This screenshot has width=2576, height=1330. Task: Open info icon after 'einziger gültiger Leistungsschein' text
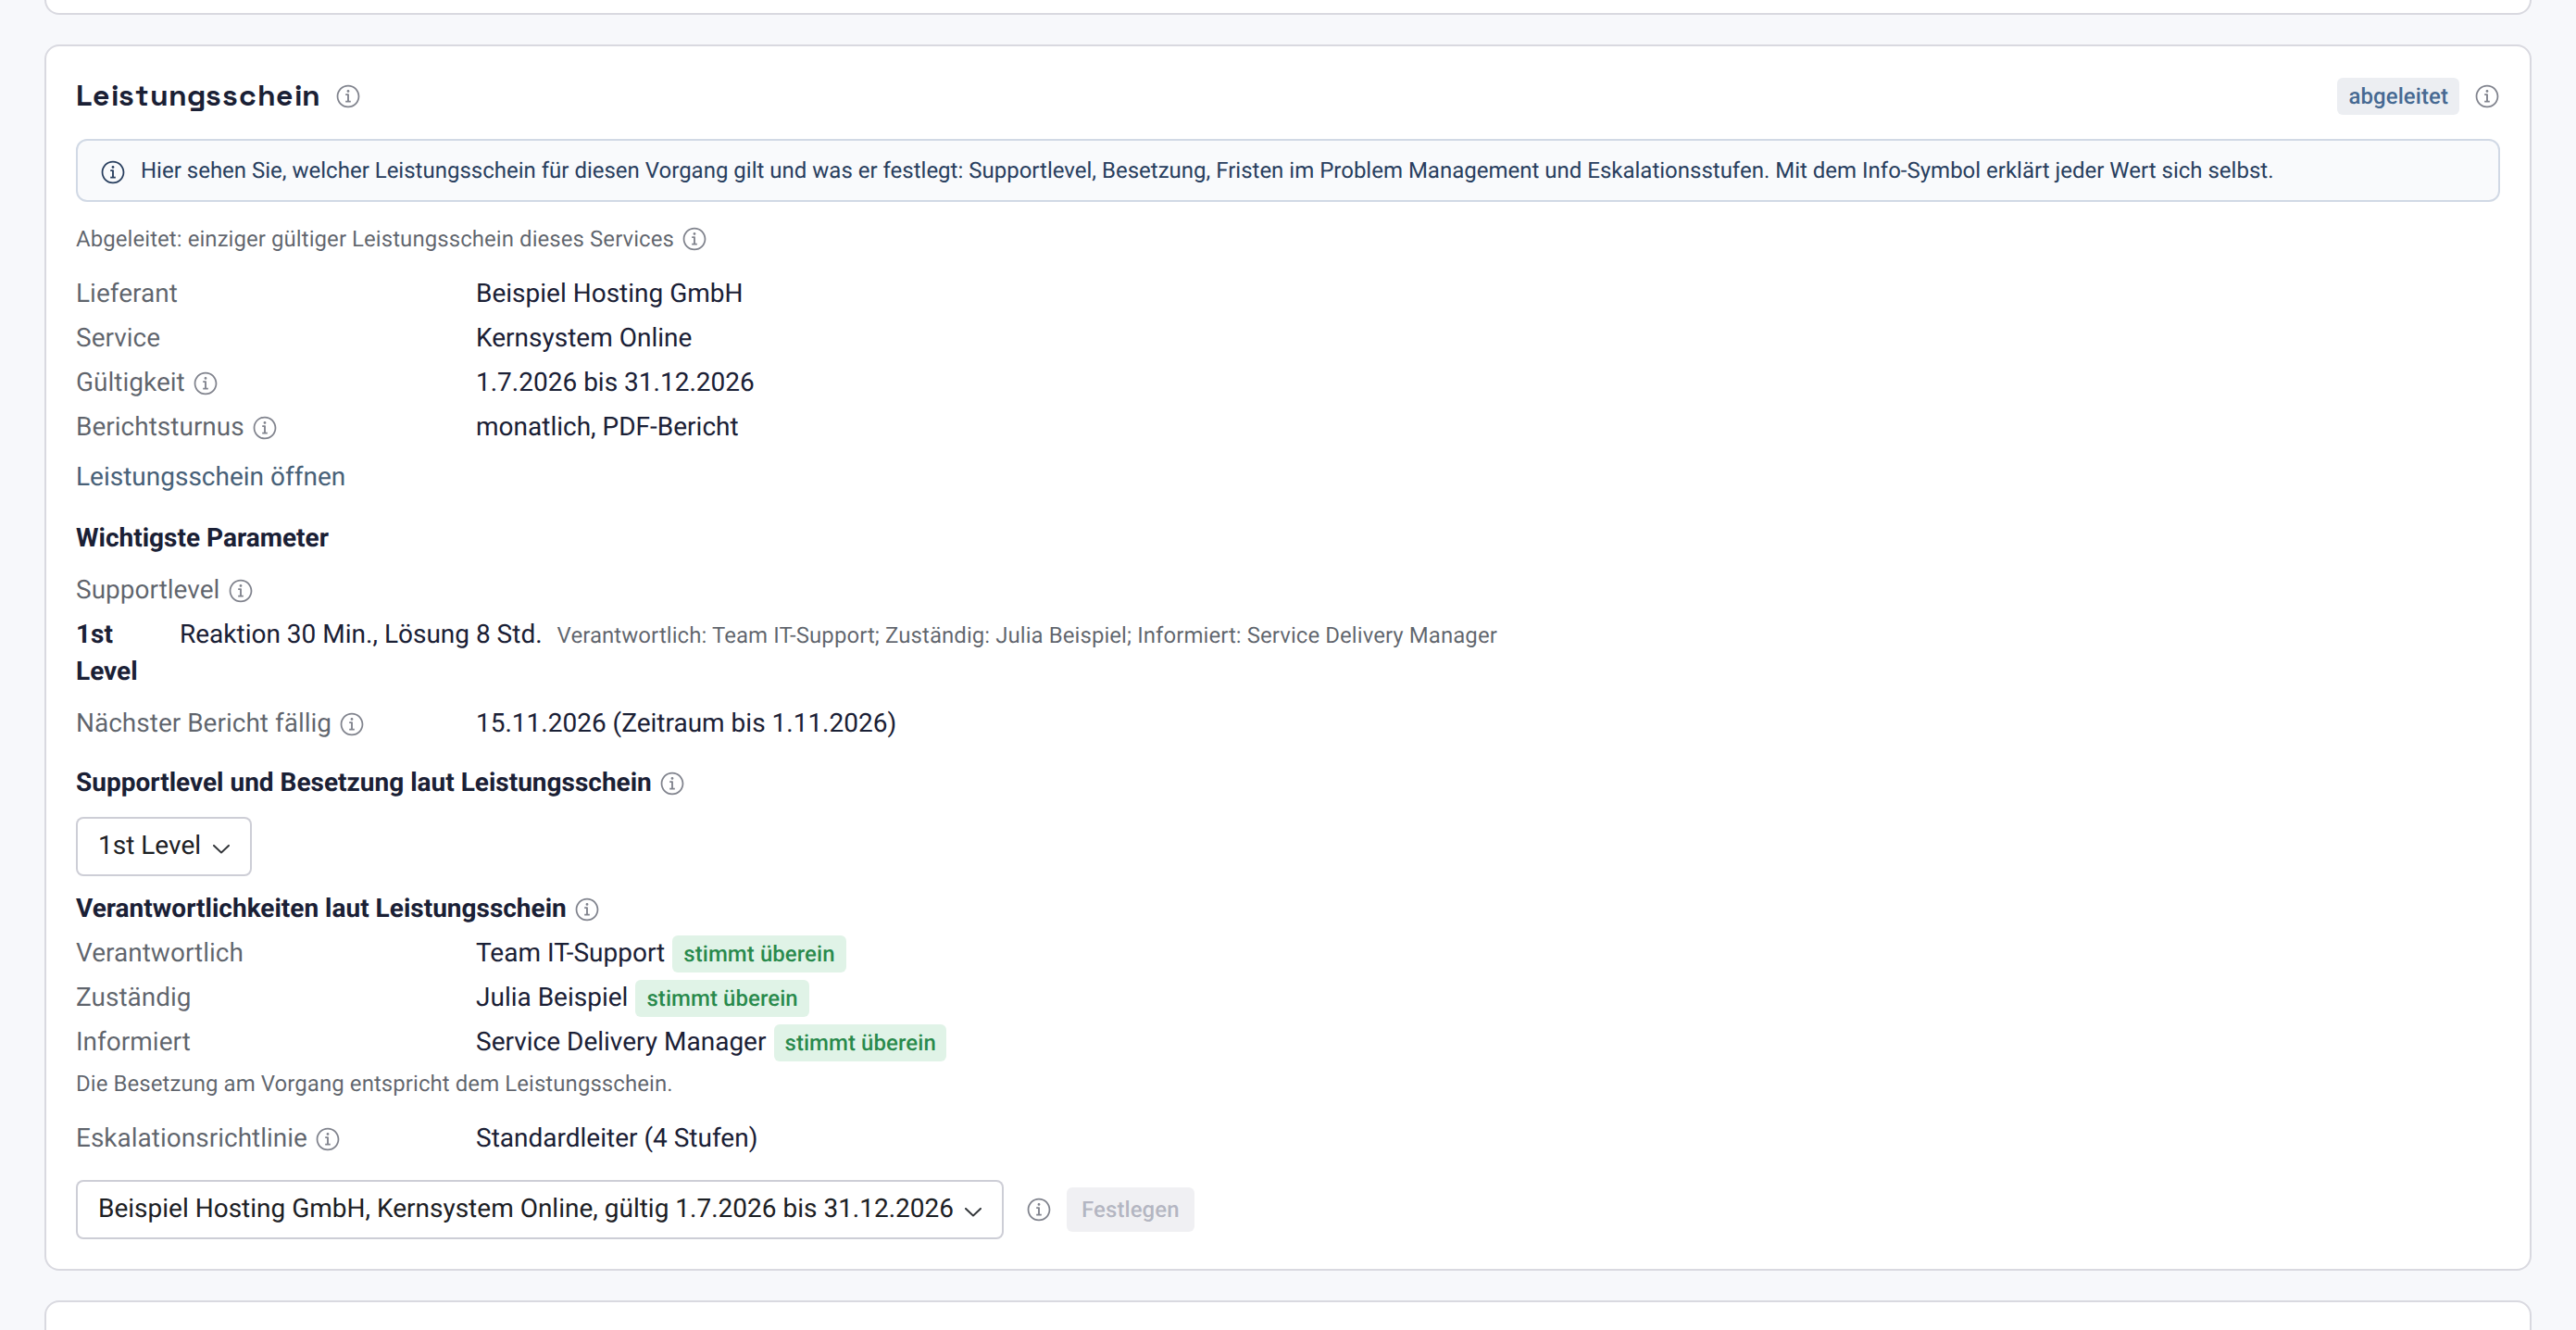click(x=694, y=239)
